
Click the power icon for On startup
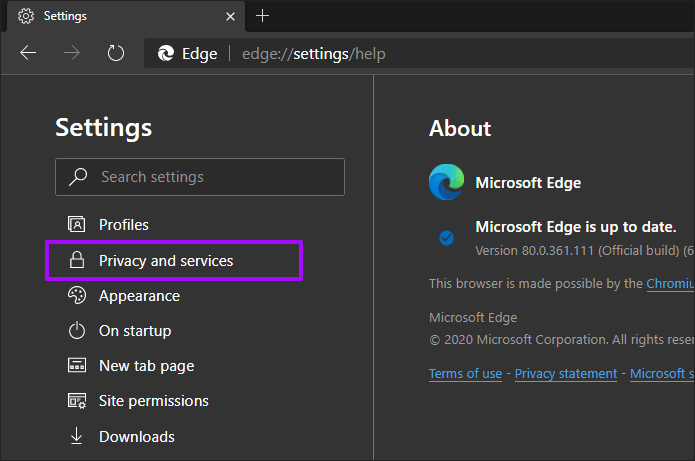77,331
